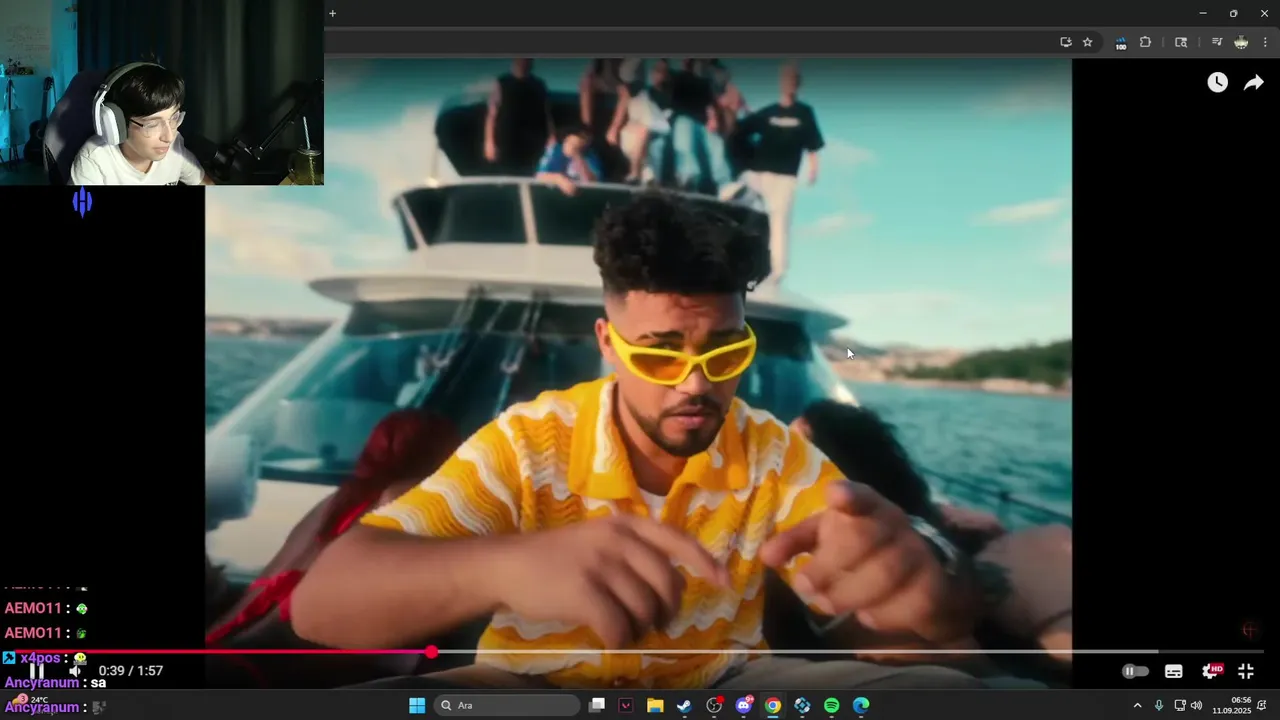Open a new tab with the plus button

(x=332, y=13)
